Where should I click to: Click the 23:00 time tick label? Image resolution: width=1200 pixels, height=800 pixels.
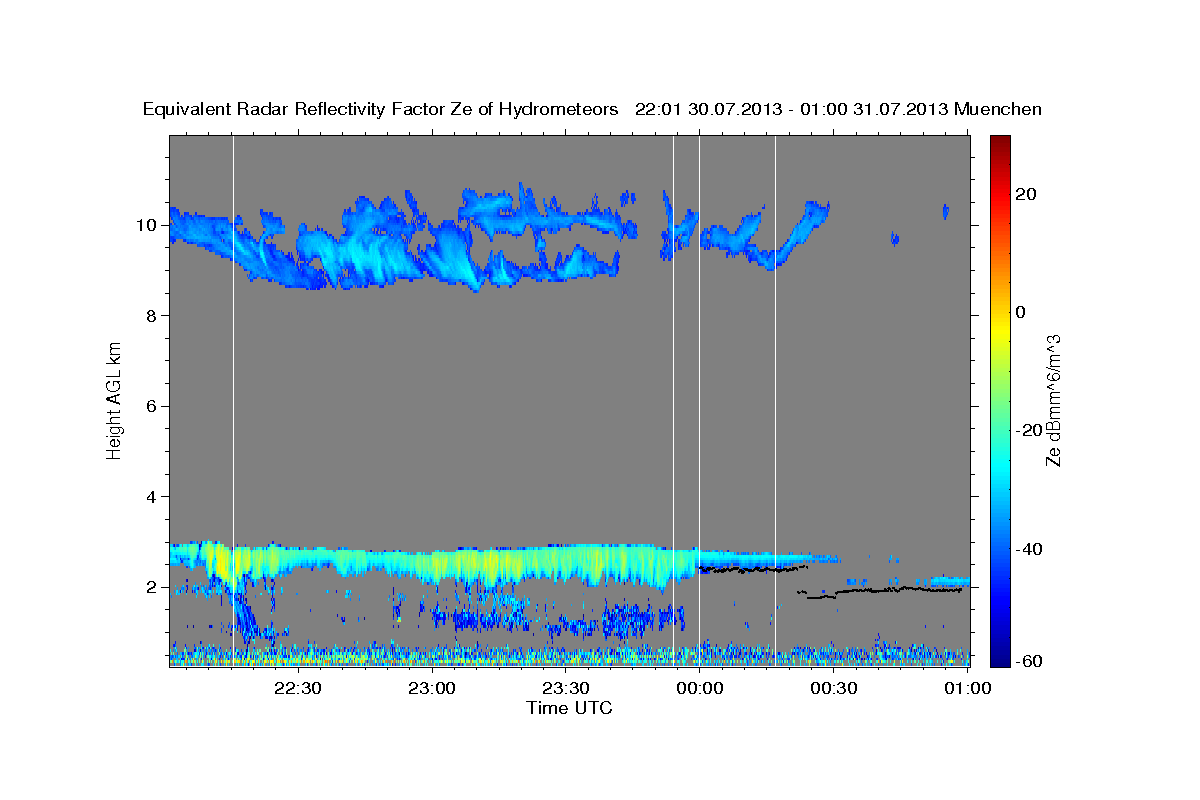pyautogui.click(x=432, y=688)
